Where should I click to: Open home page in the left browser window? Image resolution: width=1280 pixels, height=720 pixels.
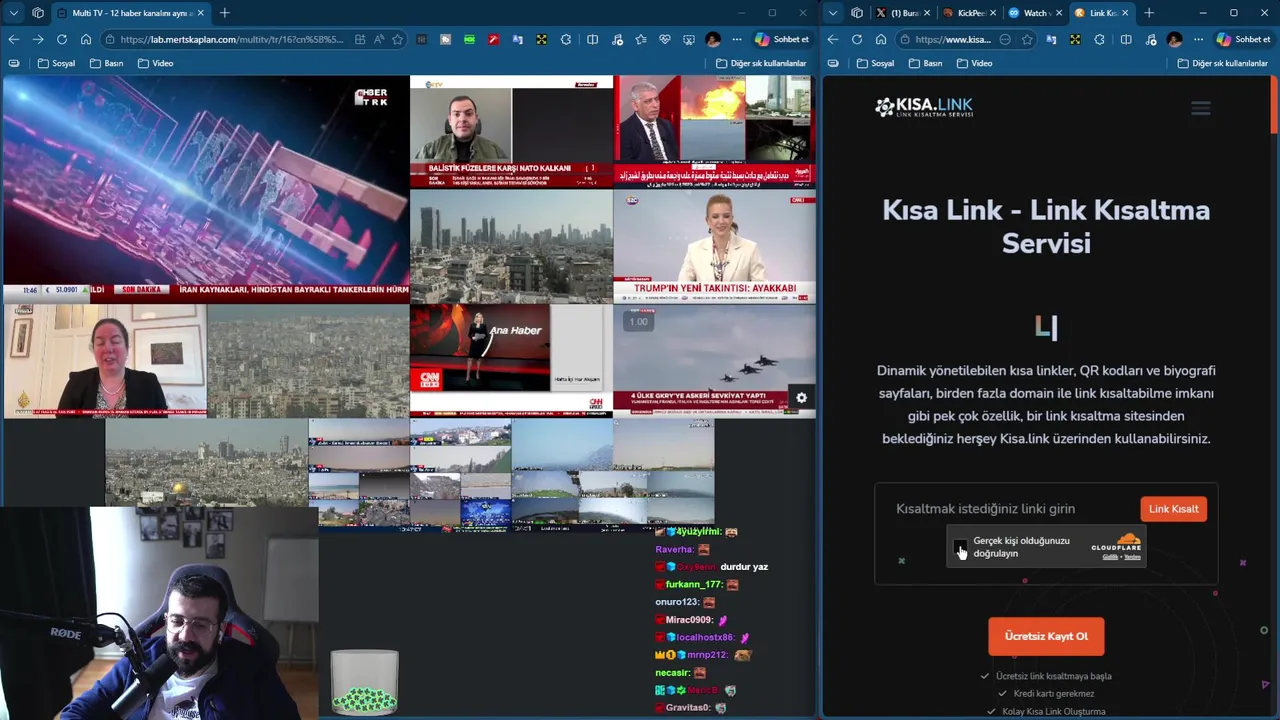pos(86,39)
